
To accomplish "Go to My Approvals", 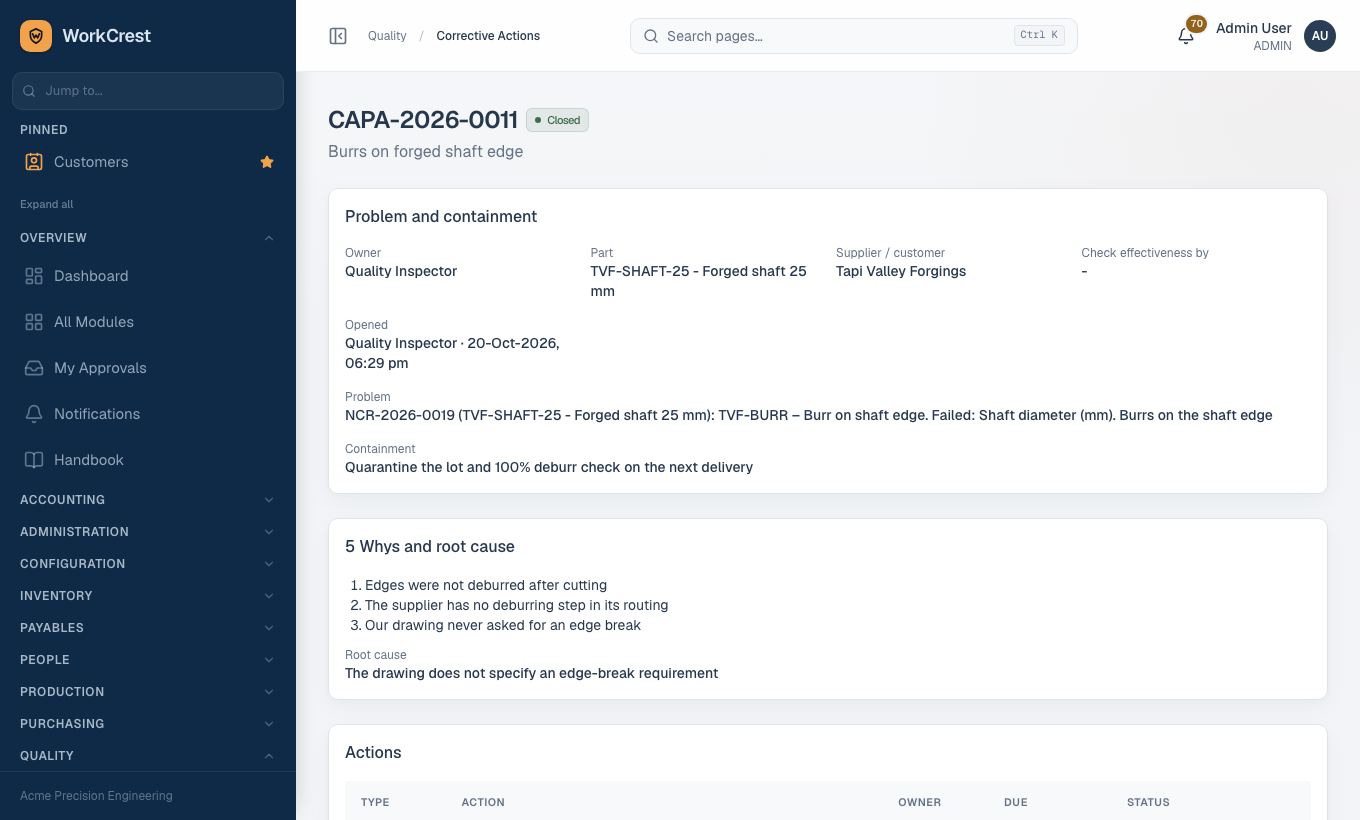I will [148, 368].
